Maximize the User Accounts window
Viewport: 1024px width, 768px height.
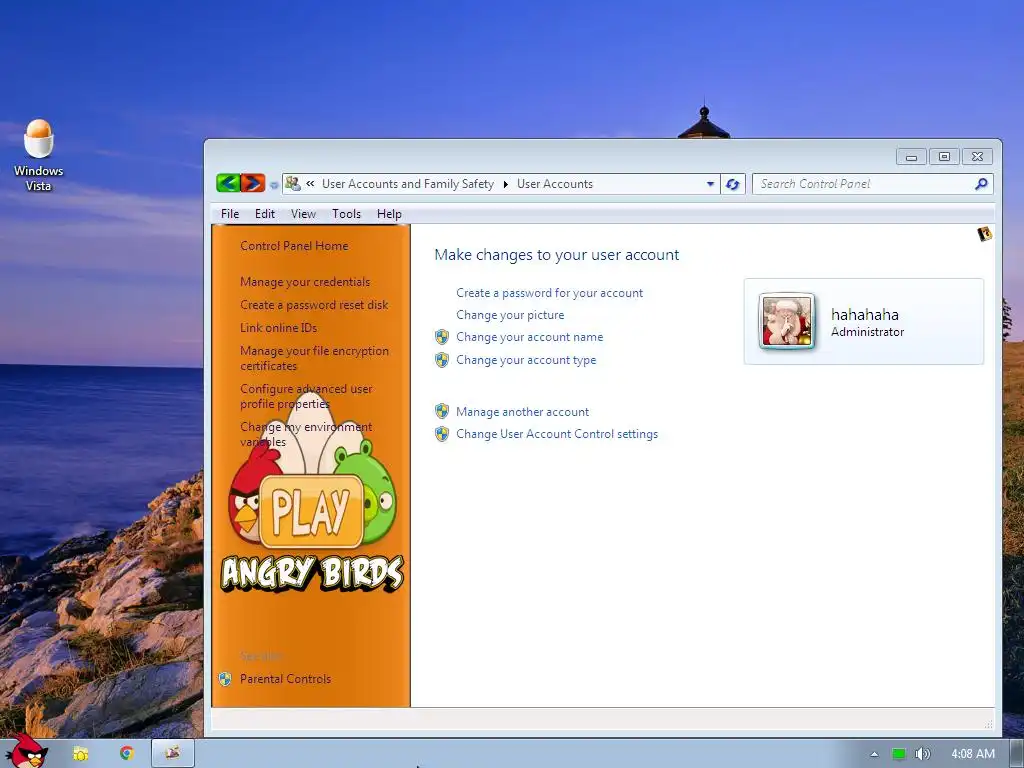(944, 157)
